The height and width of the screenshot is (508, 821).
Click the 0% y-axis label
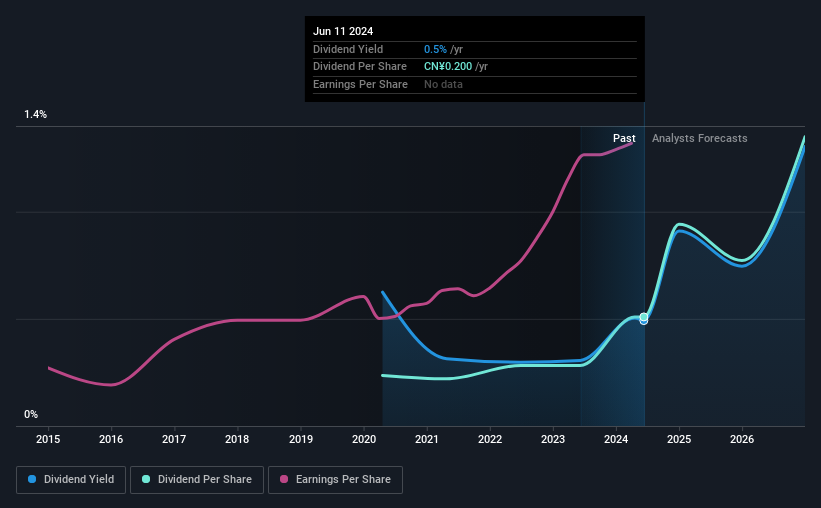tap(31, 414)
